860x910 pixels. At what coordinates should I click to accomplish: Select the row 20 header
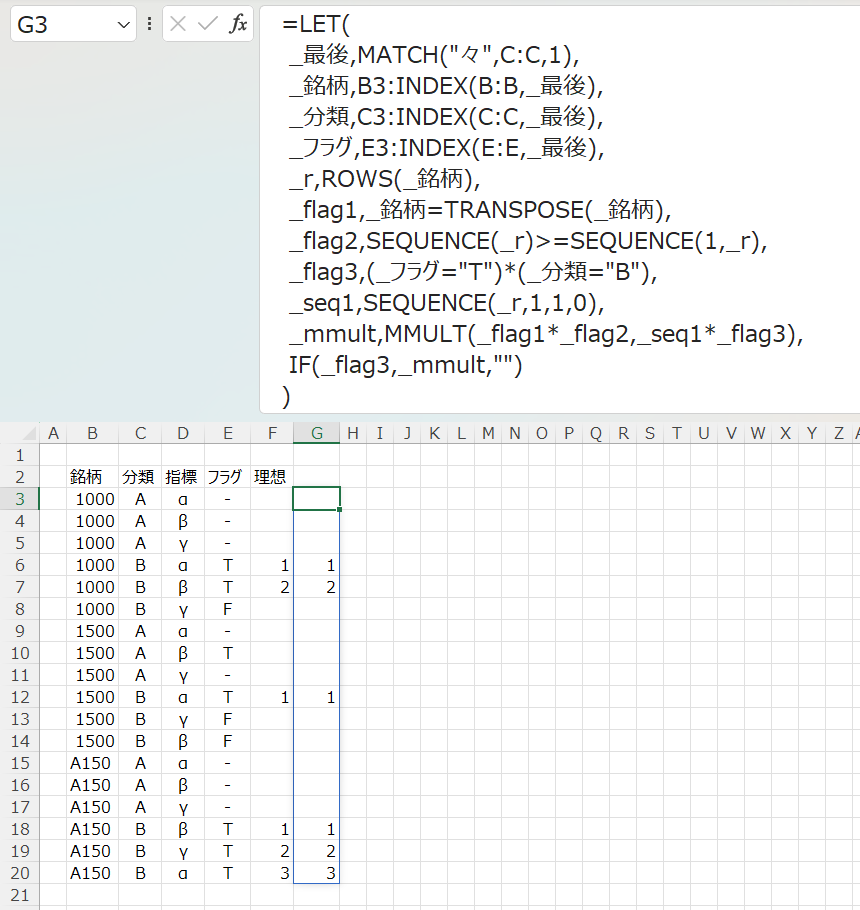[x=21, y=872]
